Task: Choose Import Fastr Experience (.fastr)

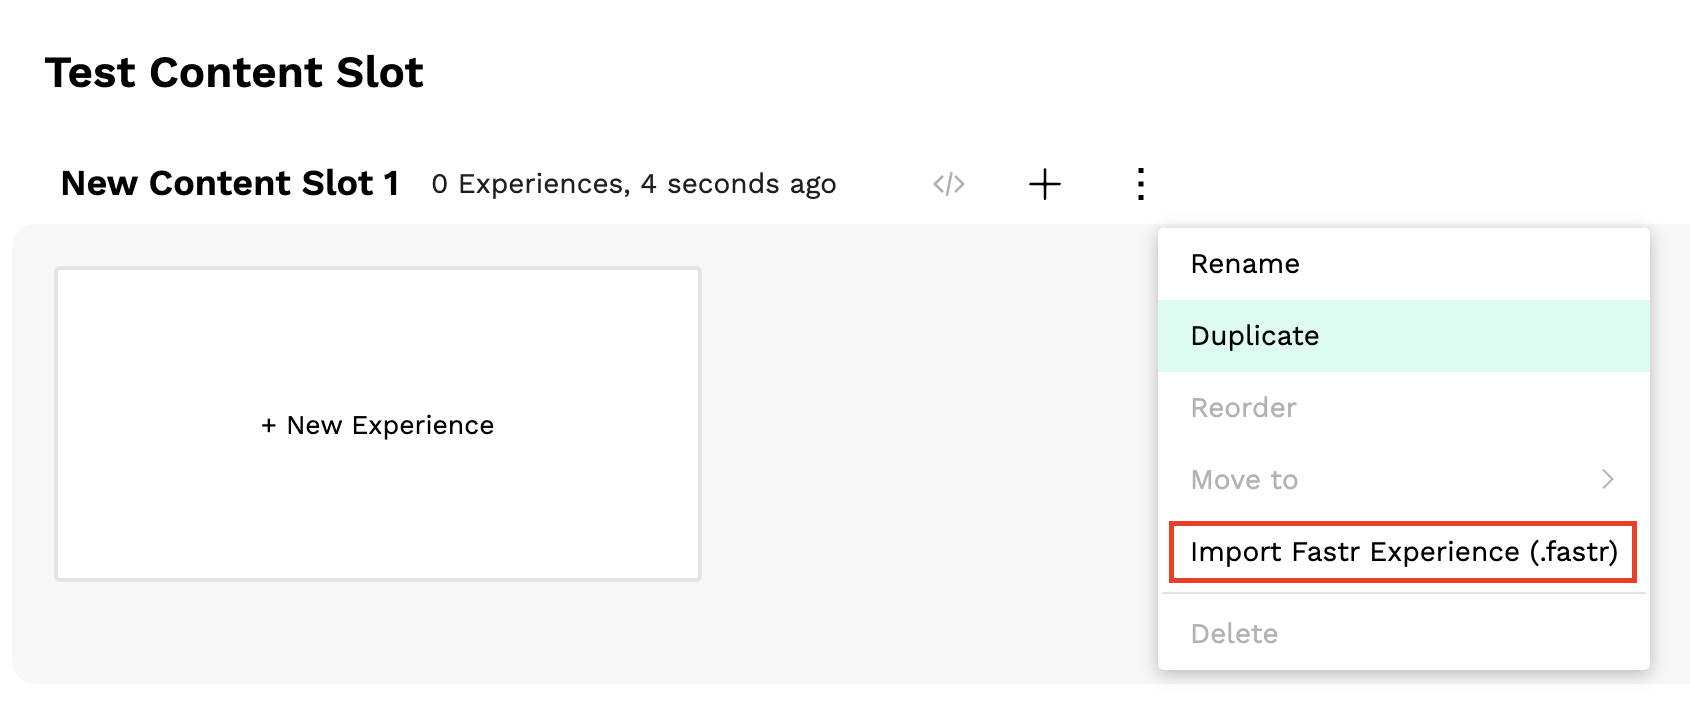Action: pyautogui.click(x=1403, y=552)
